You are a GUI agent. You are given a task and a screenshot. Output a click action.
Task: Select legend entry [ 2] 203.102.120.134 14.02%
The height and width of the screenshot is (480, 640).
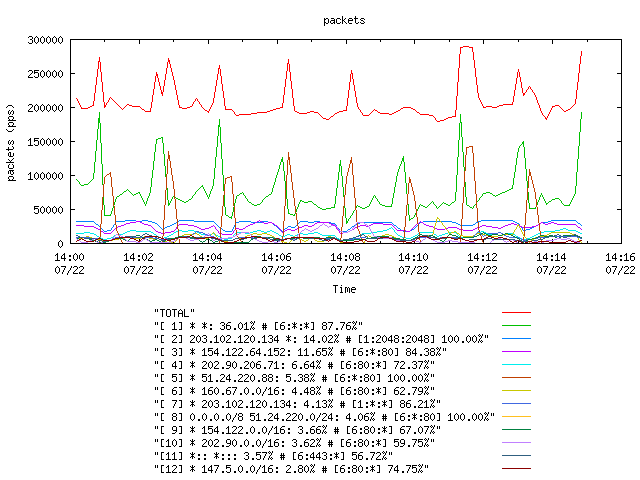[x=321, y=339]
